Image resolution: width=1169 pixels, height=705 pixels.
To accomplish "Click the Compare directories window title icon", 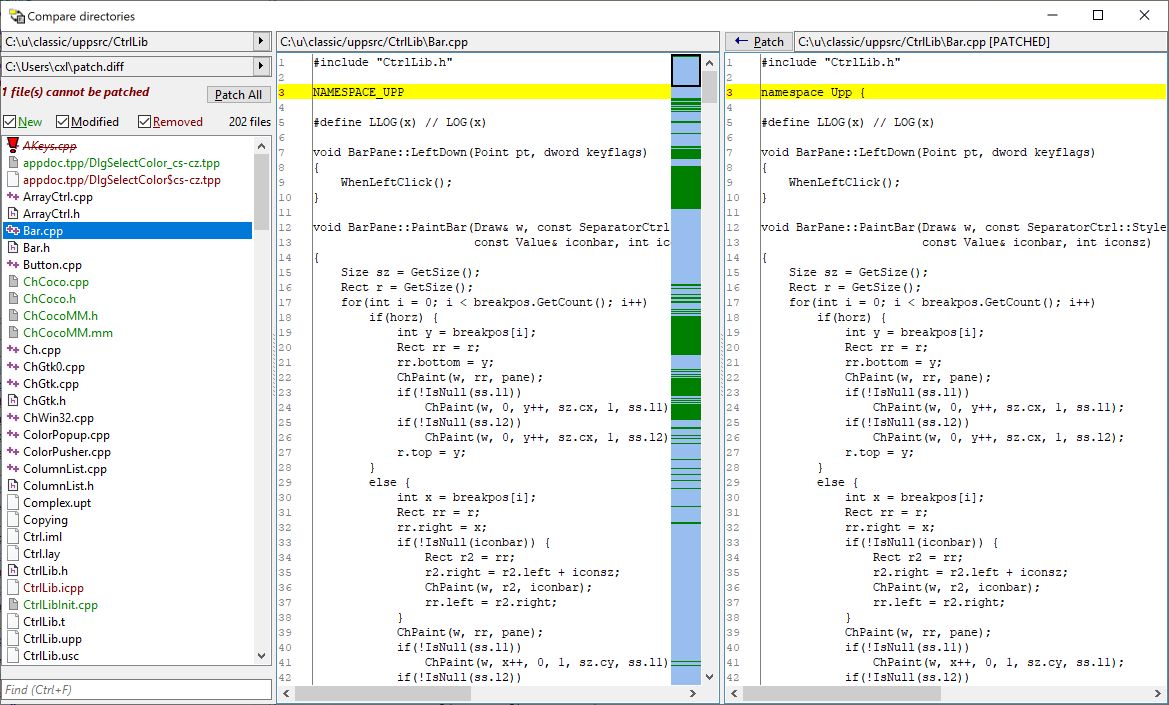I will pos(15,16).
